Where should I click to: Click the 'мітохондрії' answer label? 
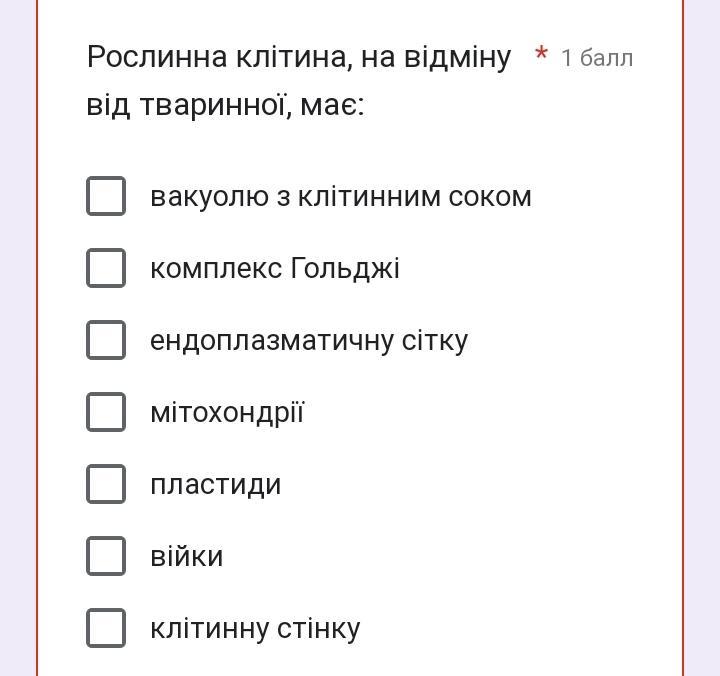(x=226, y=412)
